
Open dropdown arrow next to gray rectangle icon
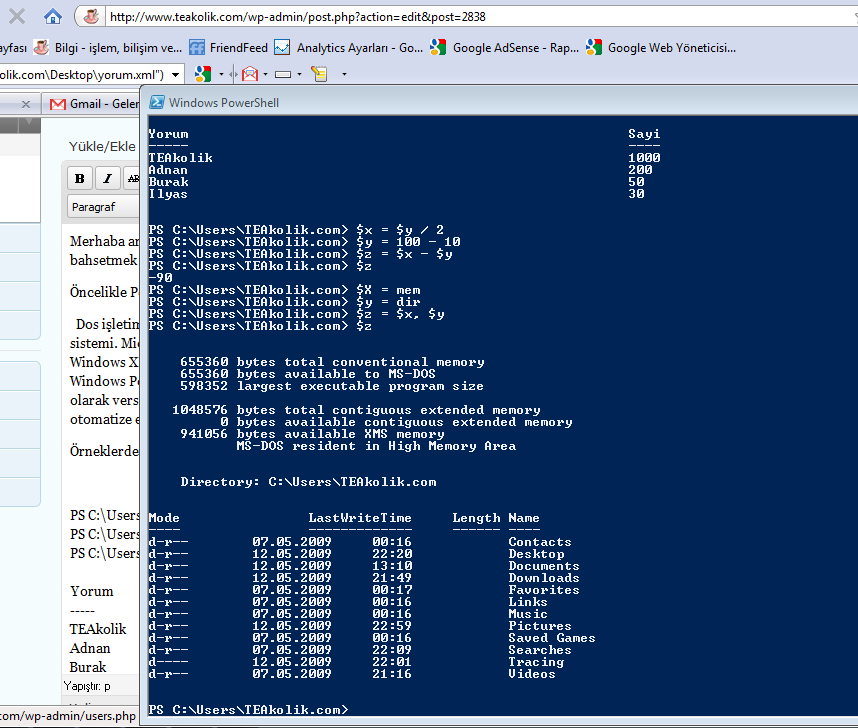click(299, 74)
